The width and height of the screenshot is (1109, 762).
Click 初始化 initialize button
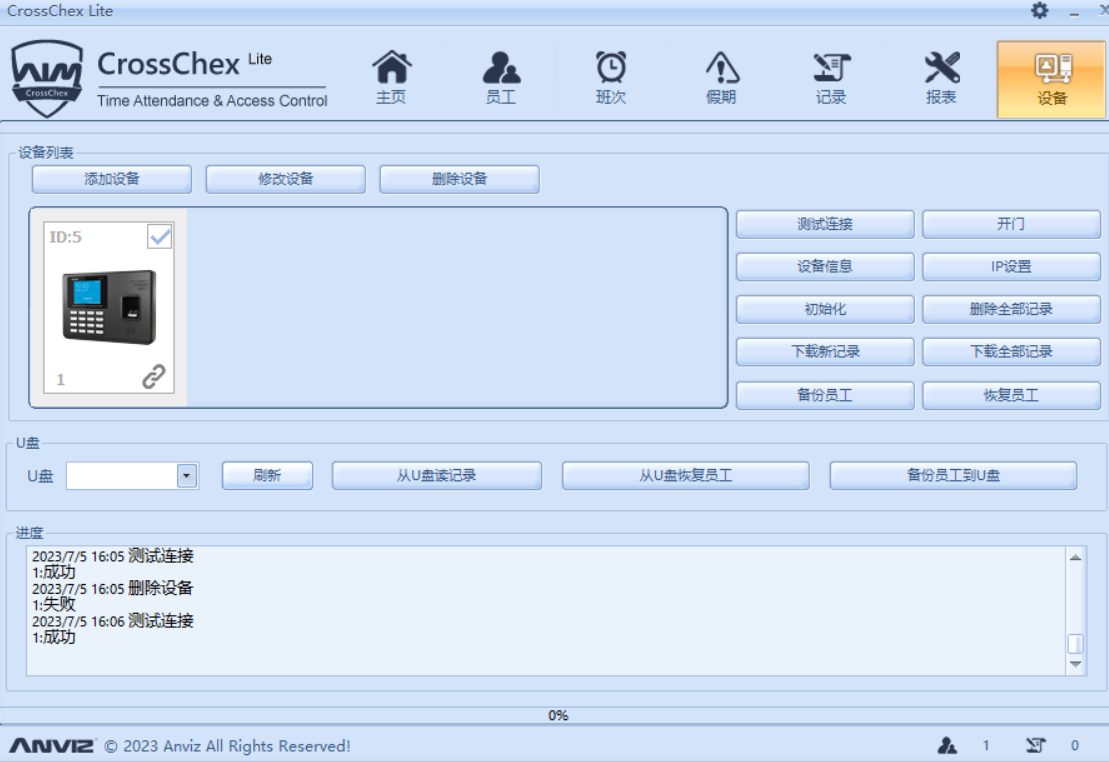pos(825,309)
